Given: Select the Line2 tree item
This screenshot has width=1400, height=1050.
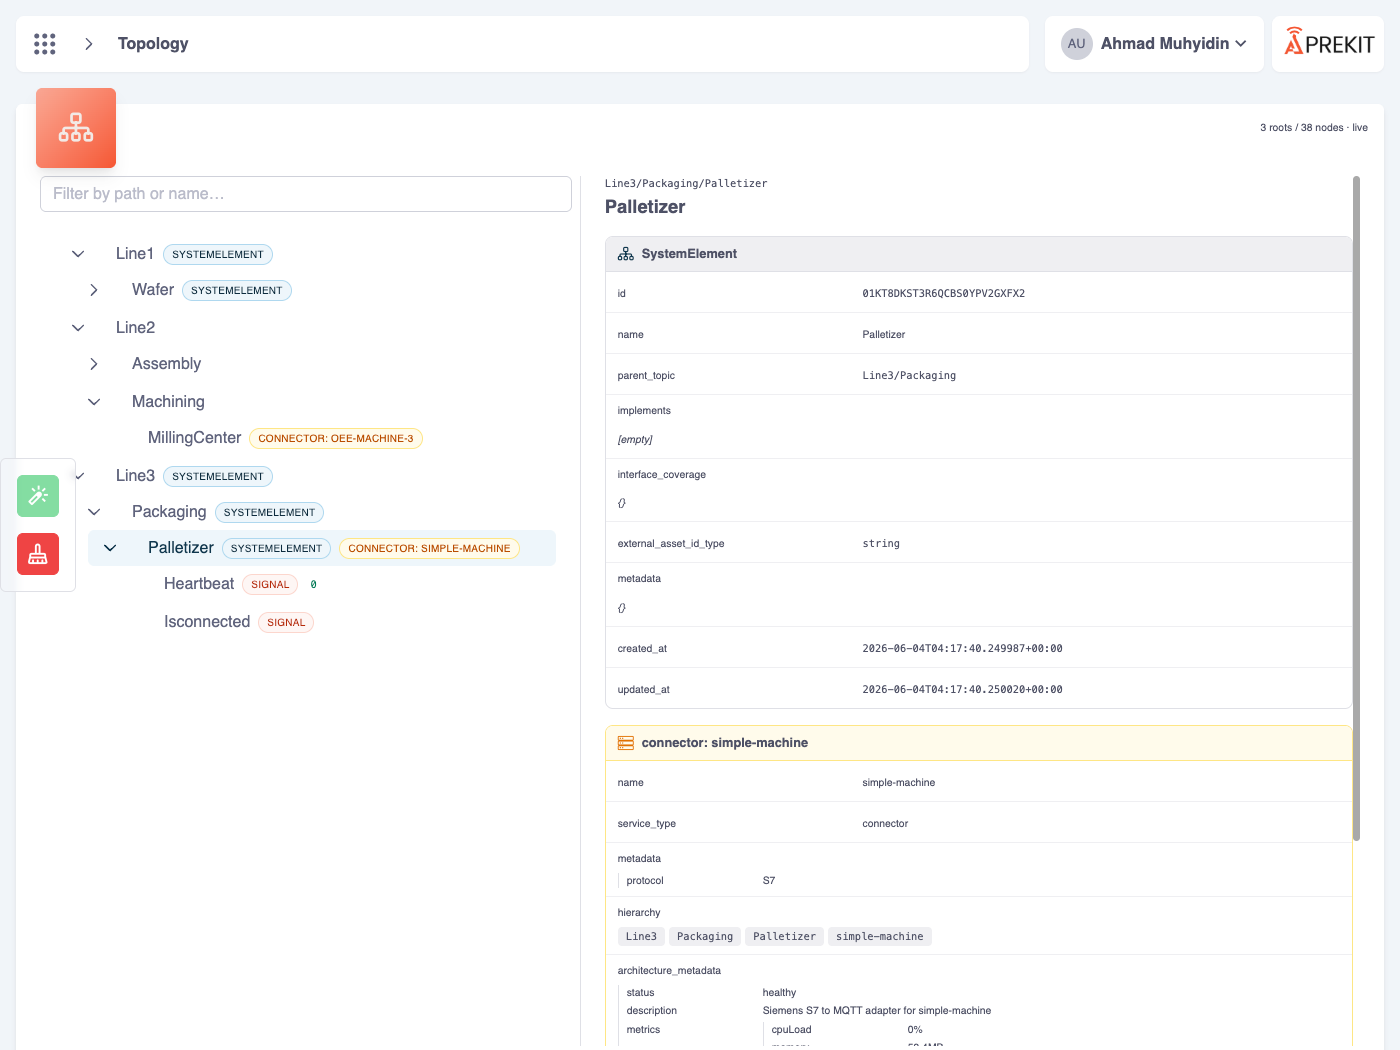Looking at the screenshot, I should pos(135,328).
